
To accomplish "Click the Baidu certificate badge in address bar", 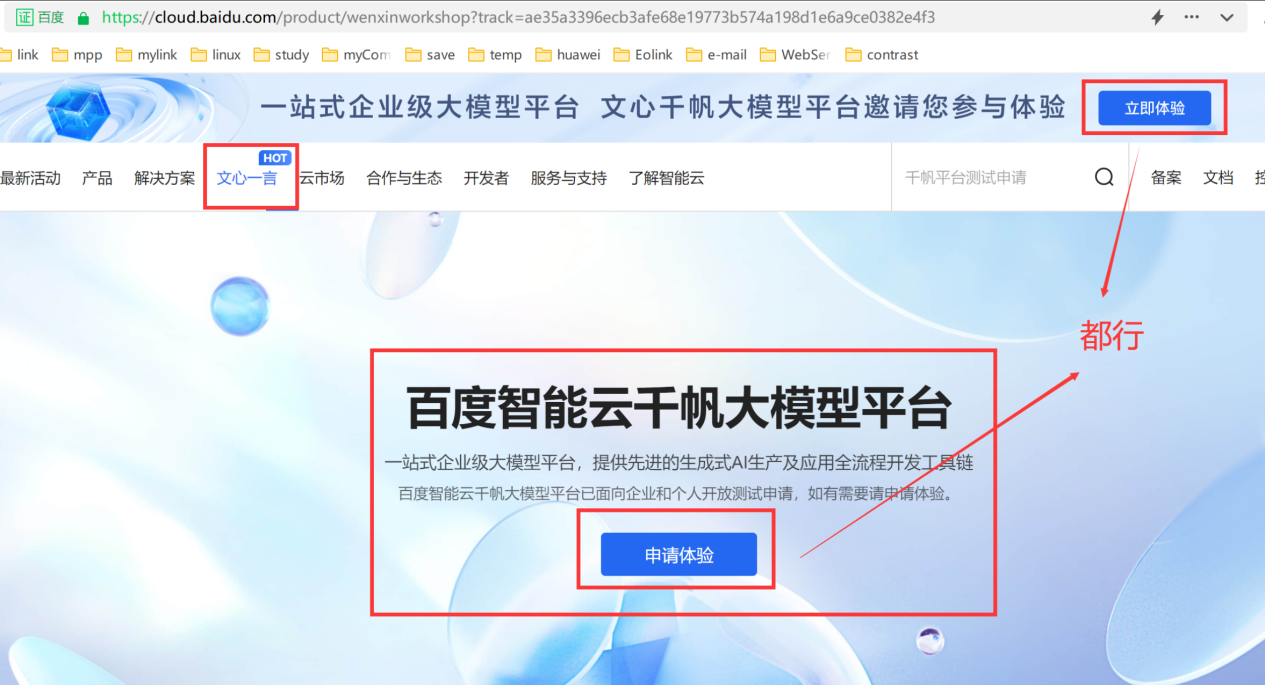I will (39, 17).
